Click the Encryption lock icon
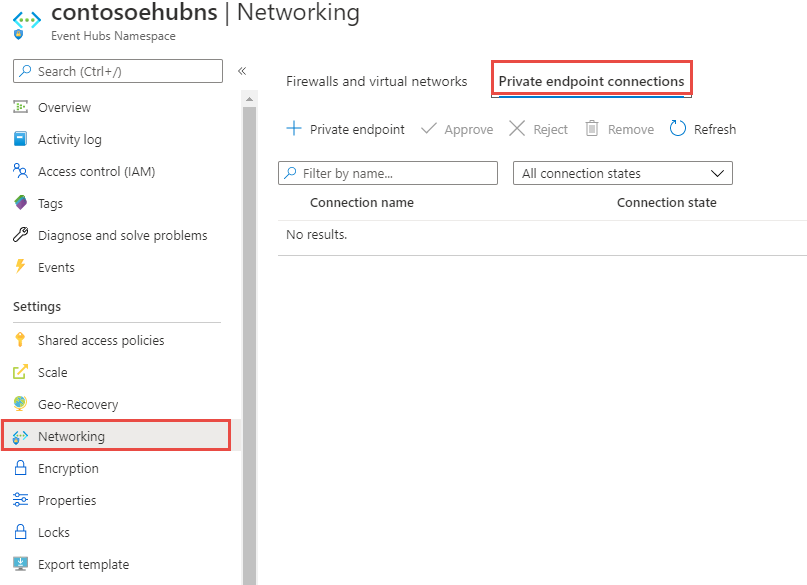The width and height of the screenshot is (807, 585). (22, 468)
